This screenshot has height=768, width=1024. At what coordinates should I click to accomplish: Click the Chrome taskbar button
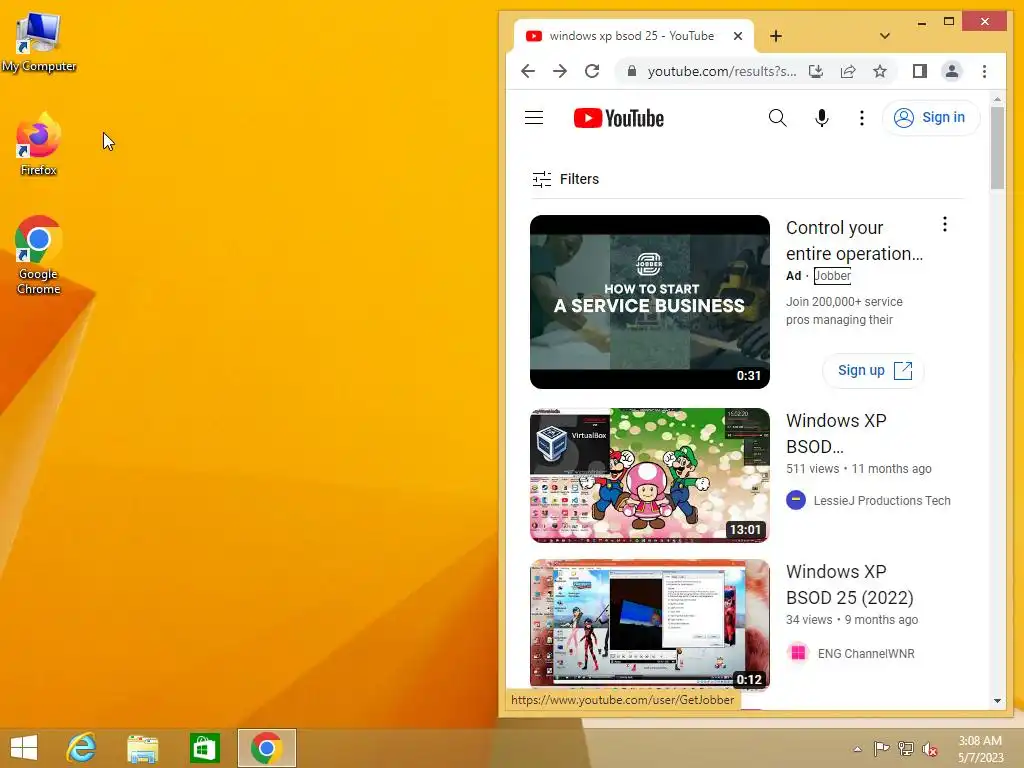[266, 748]
